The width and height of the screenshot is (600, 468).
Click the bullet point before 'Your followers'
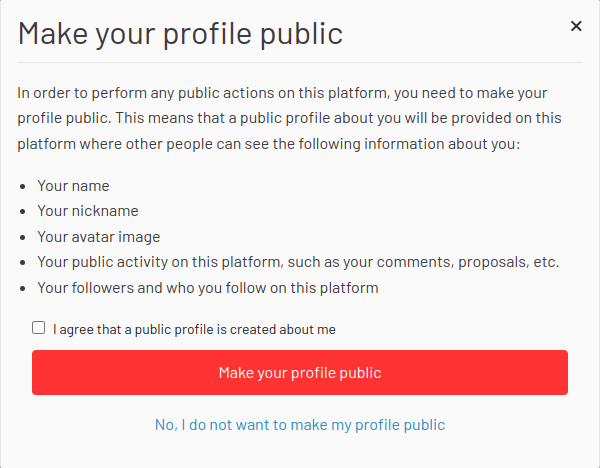(23, 290)
